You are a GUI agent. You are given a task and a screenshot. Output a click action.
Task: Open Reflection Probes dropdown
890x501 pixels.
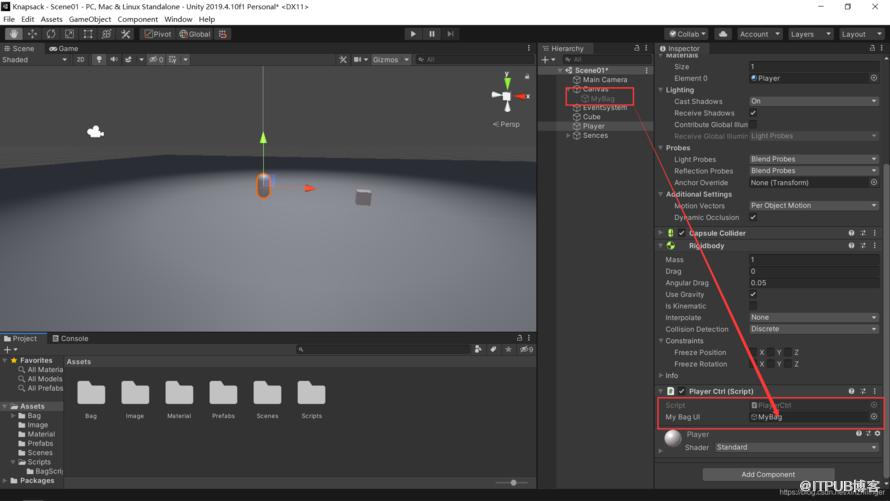point(813,171)
